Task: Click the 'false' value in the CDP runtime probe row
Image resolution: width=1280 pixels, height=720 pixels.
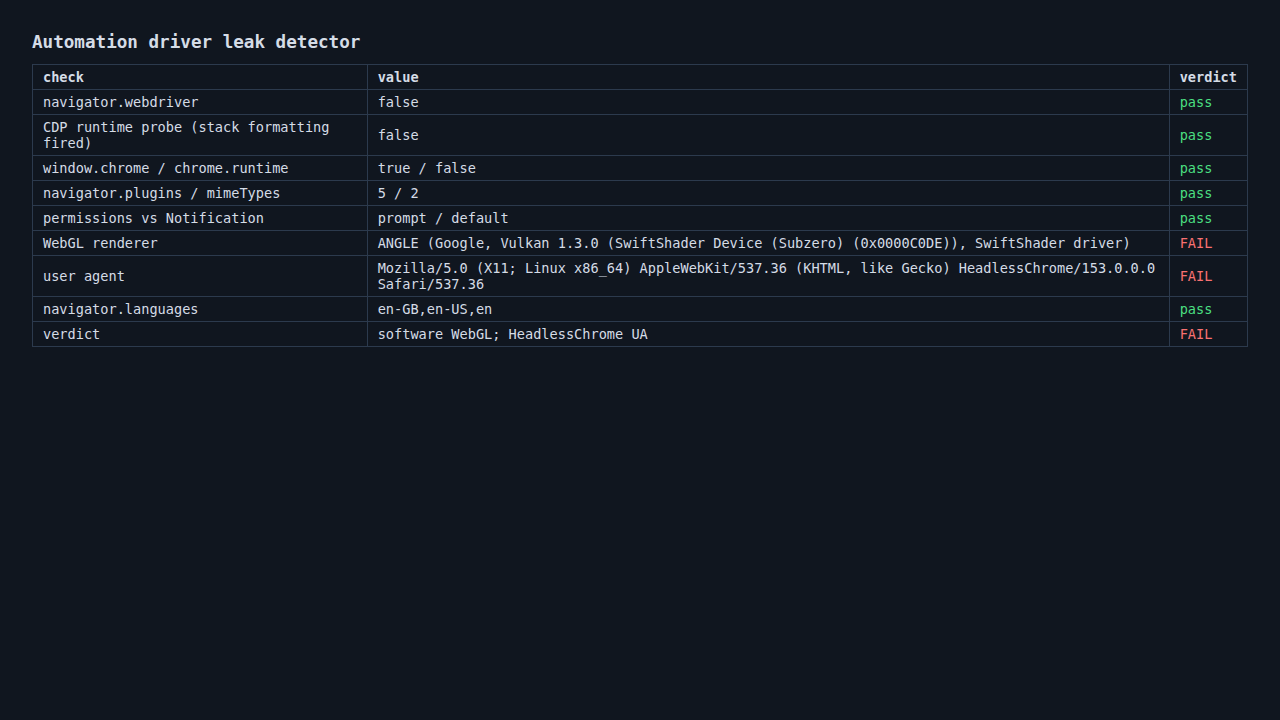Action: [x=768, y=135]
